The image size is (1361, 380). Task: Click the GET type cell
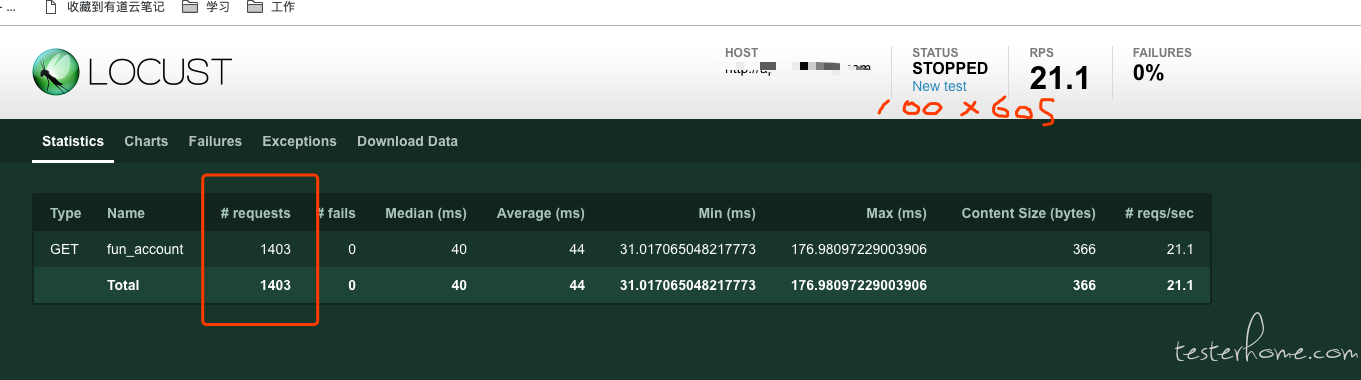pyautogui.click(x=64, y=249)
